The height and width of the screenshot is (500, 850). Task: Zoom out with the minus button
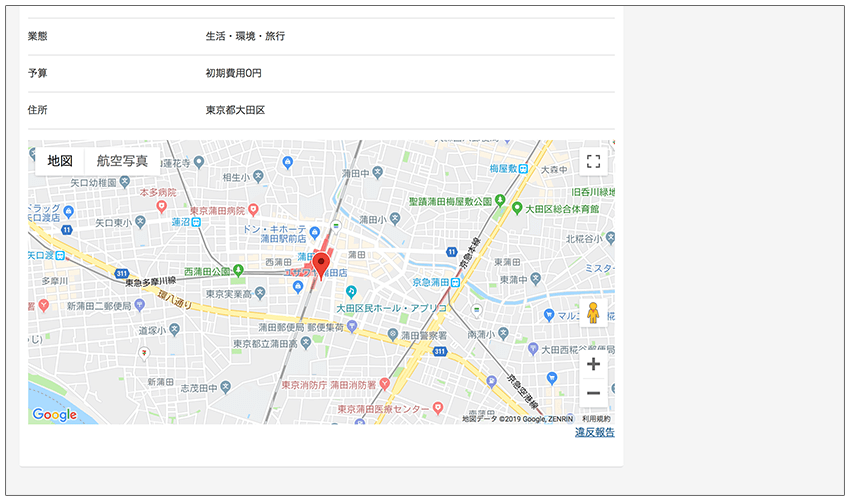point(593,393)
